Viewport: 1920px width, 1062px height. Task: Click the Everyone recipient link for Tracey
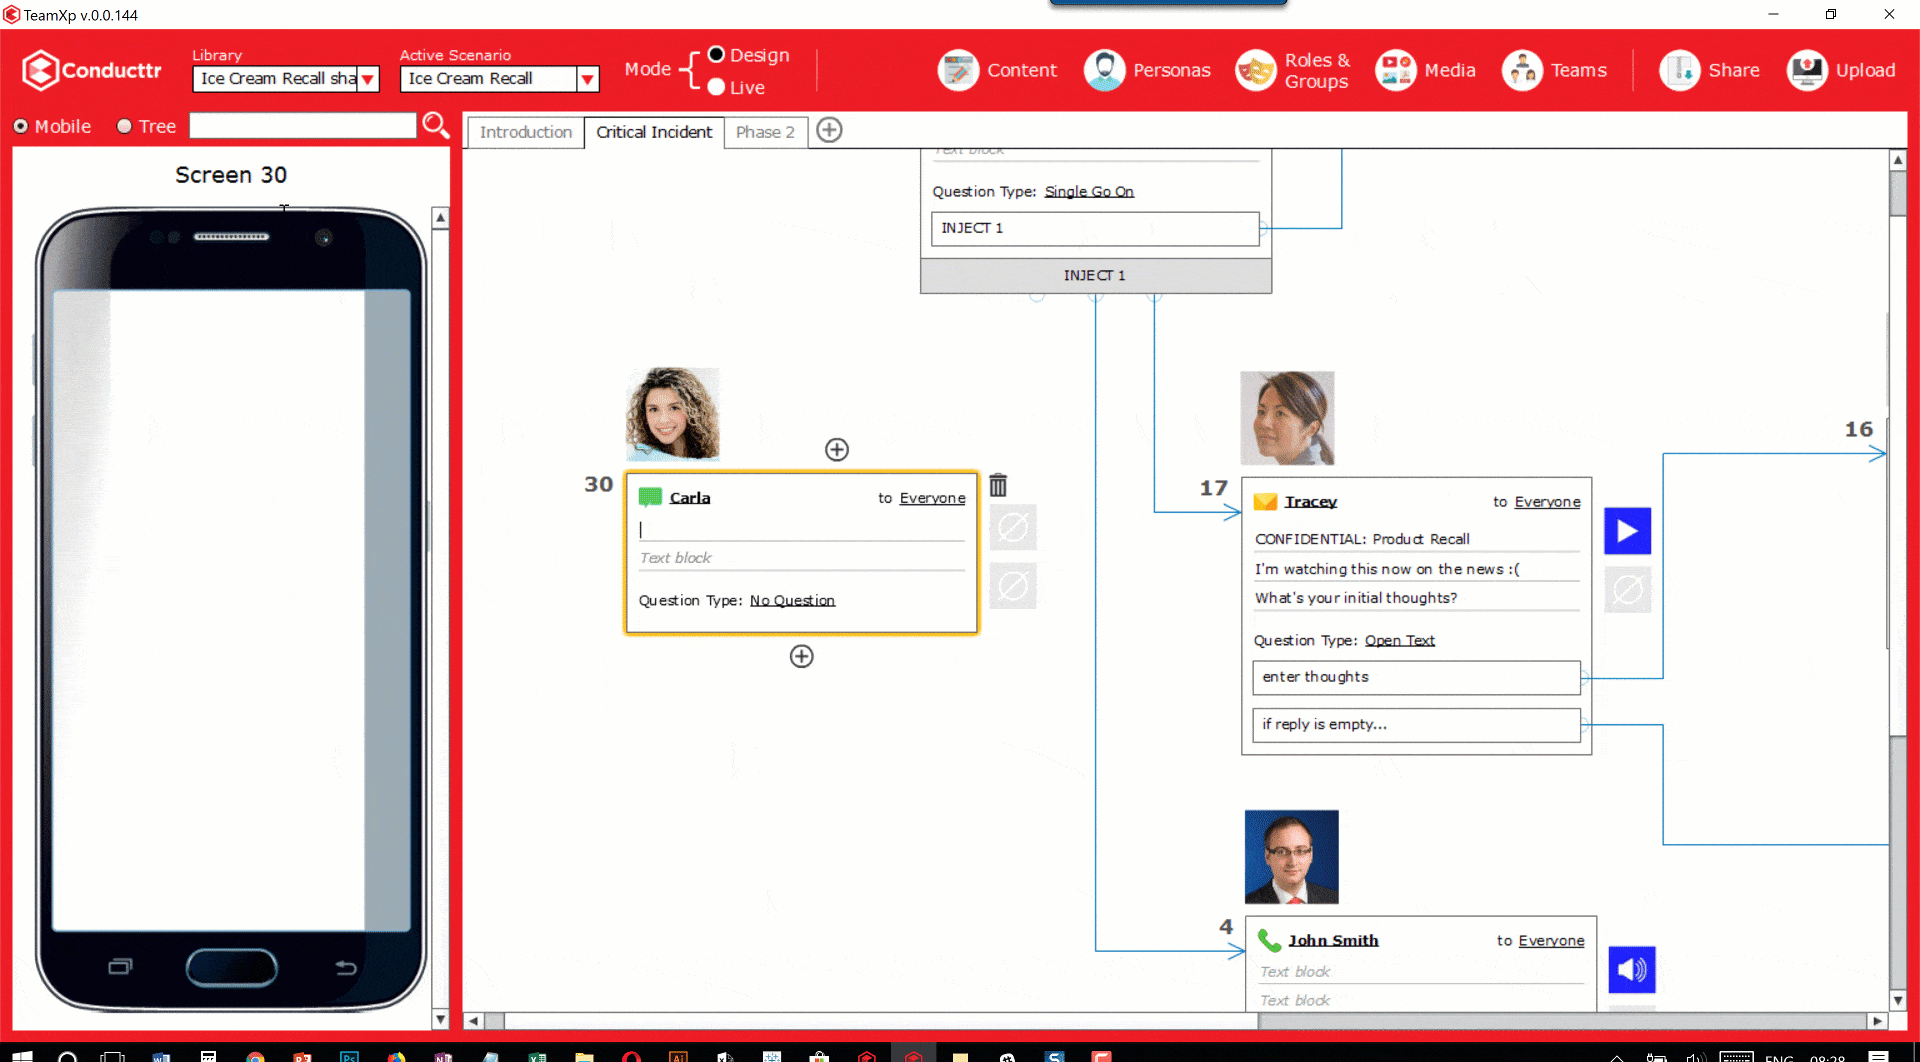(x=1547, y=502)
